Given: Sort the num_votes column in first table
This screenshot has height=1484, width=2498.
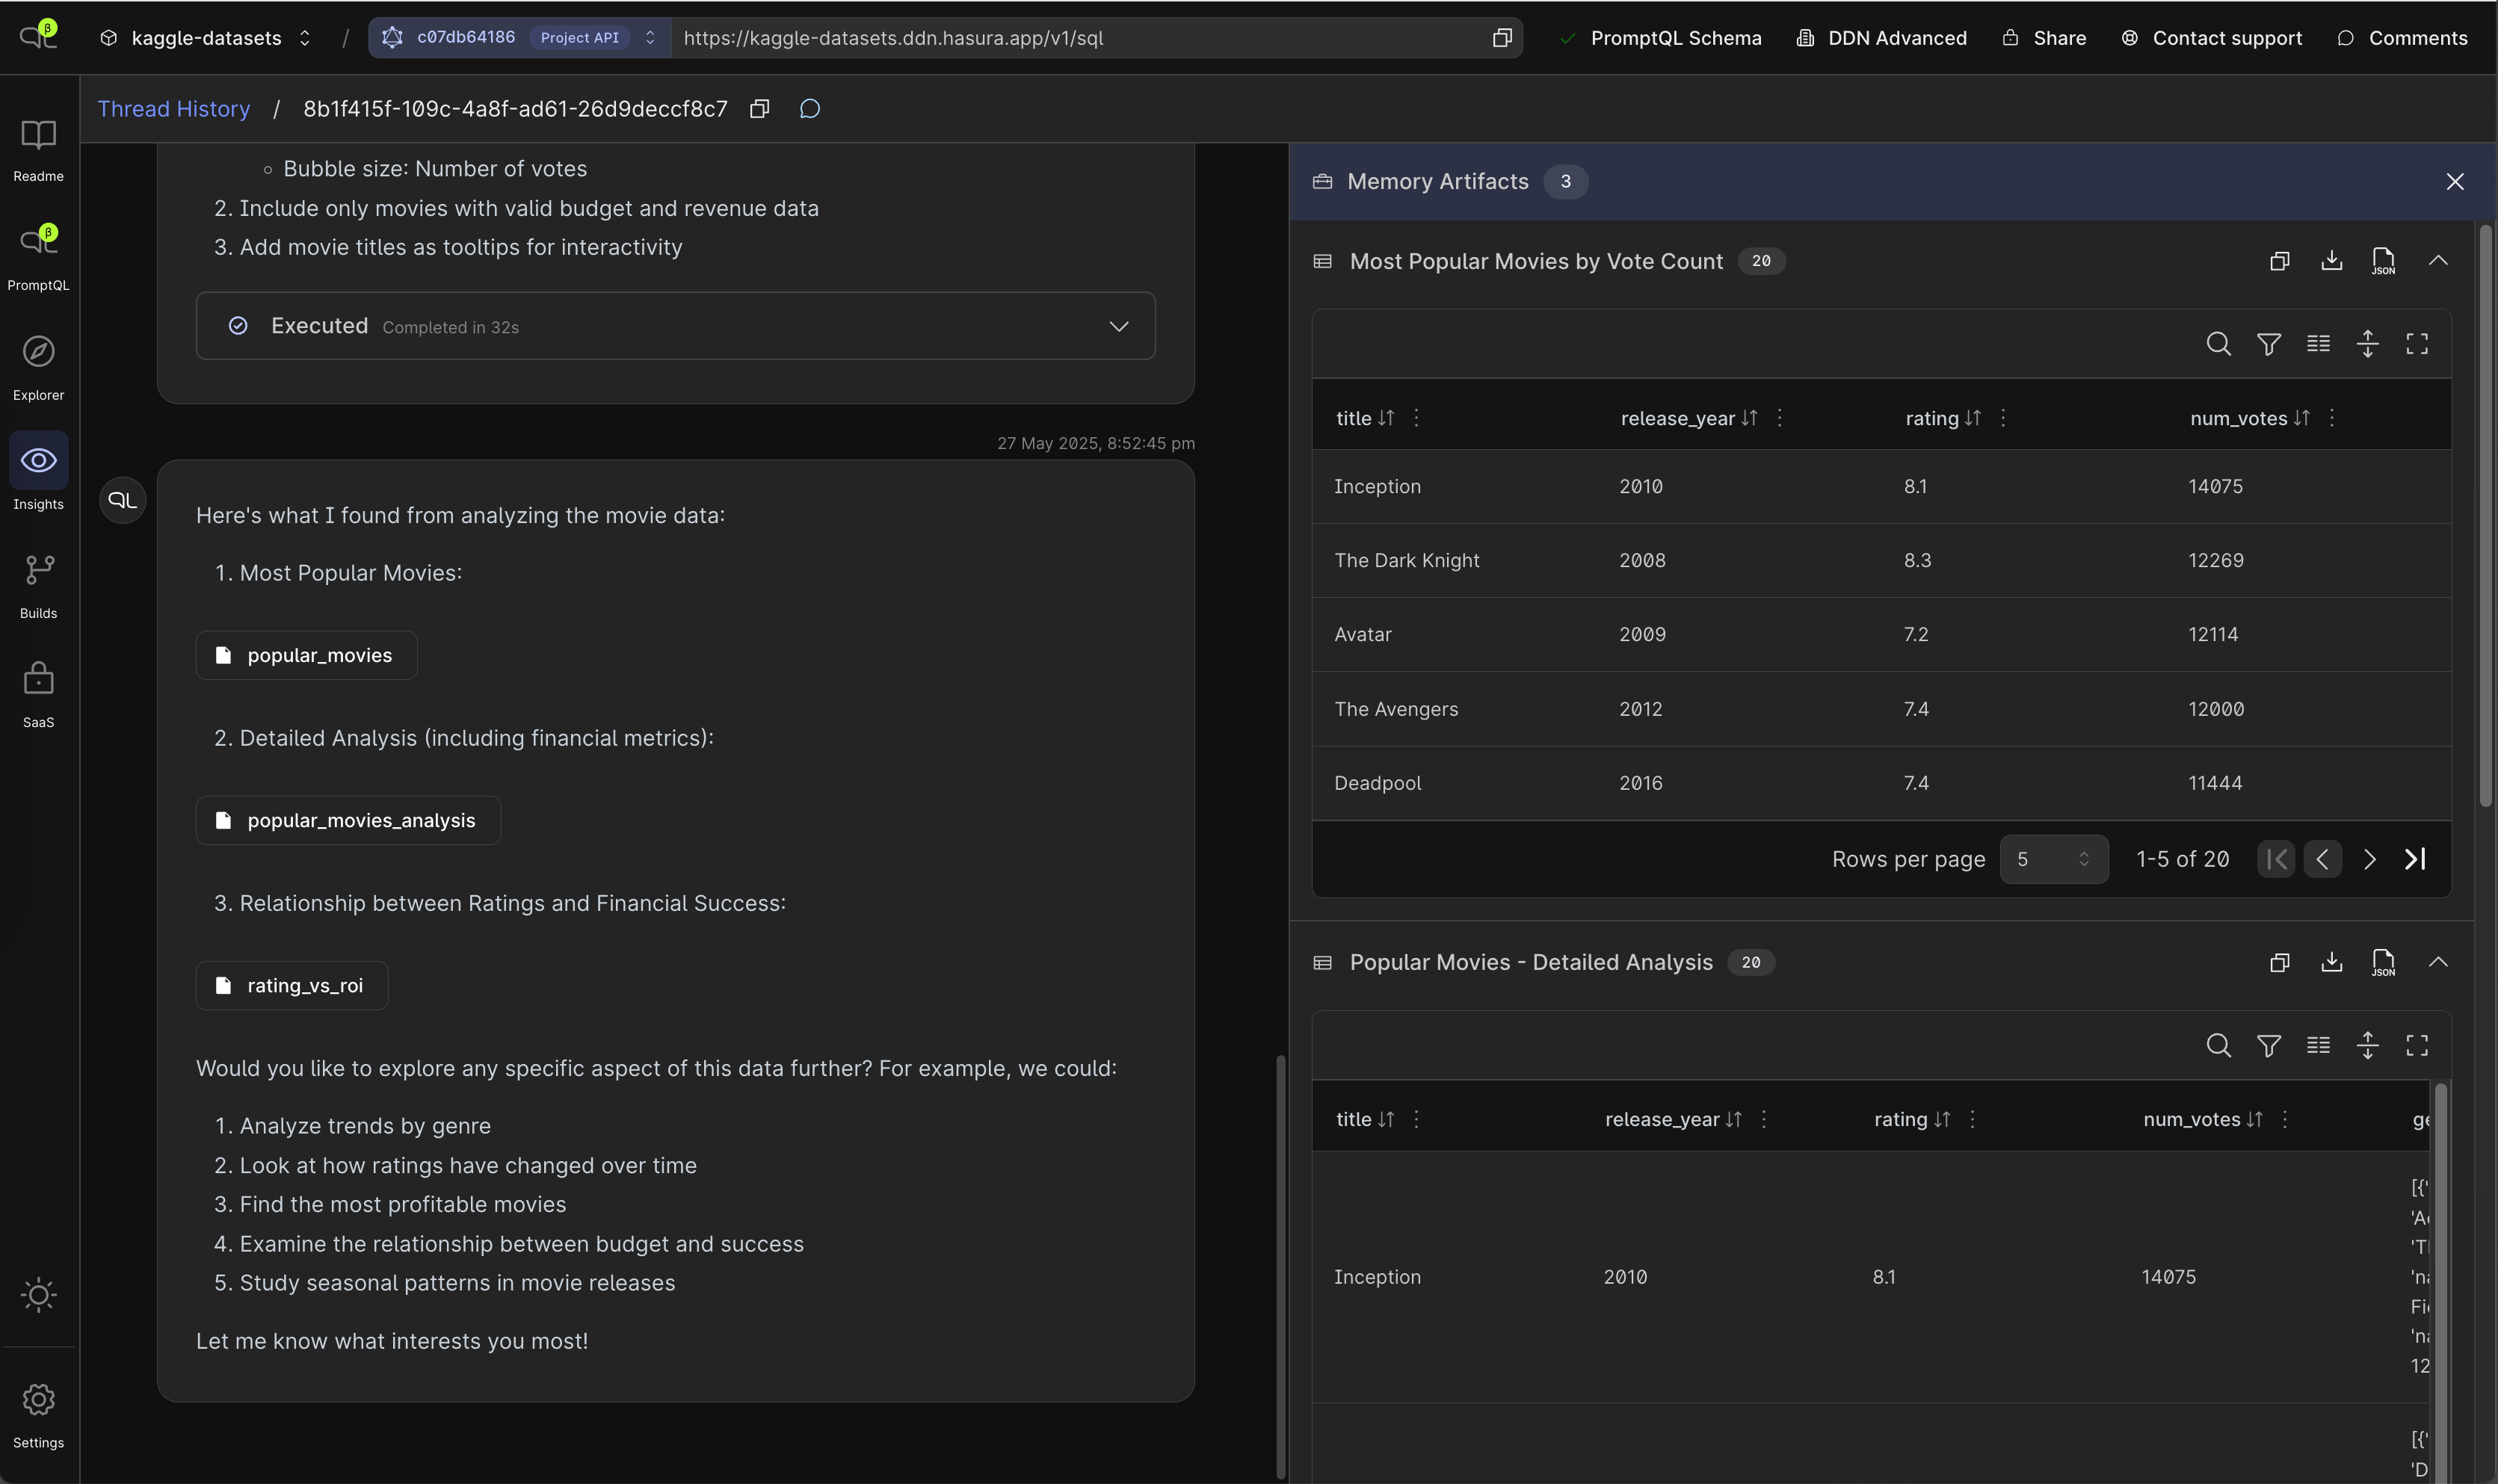Looking at the screenshot, I should (x=2301, y=418).
